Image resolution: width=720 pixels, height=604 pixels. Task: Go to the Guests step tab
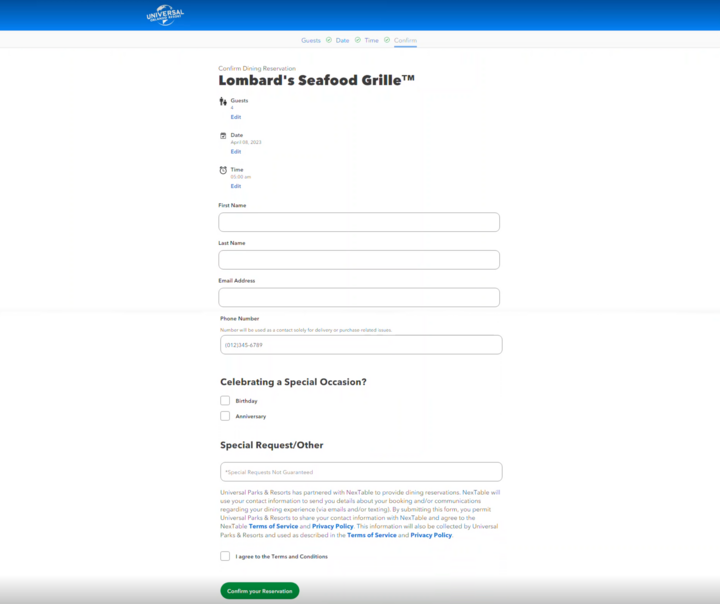coord(311,40)
